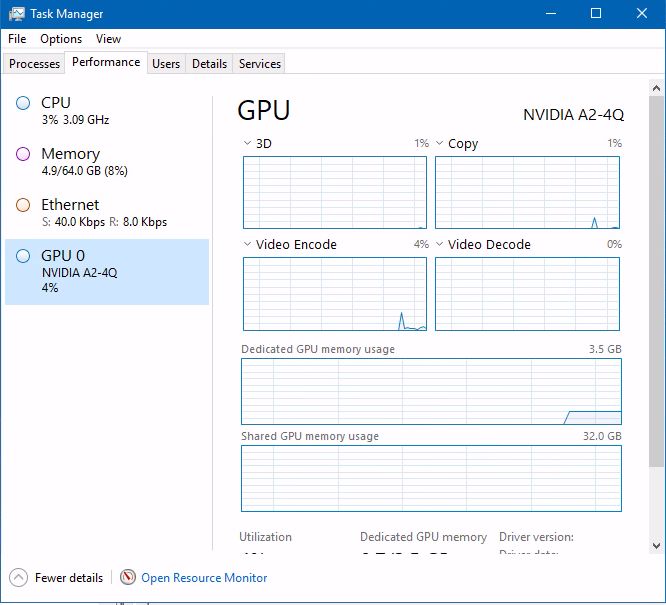Click the Shared GPU memory usage graph
The height and width of the screenshot is (605, 666).
tap(431, 478)
